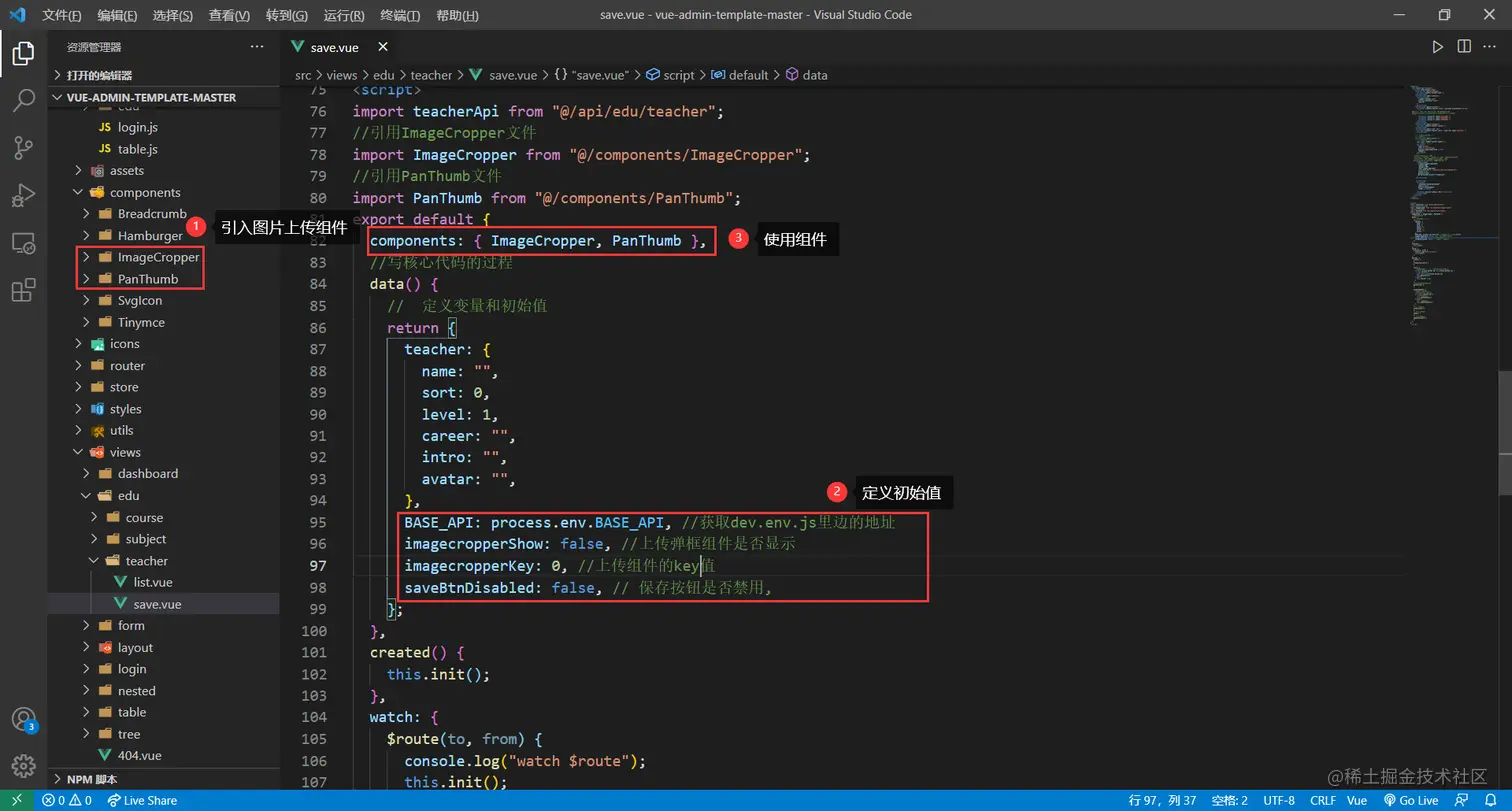1512x811 pixels.
Task: Expand the router folder
Action: point(163,366)
